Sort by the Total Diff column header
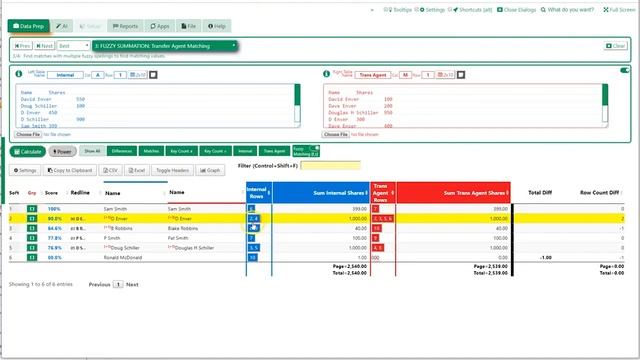The width and height of the screenshot is (640, 360). [540, 192]
